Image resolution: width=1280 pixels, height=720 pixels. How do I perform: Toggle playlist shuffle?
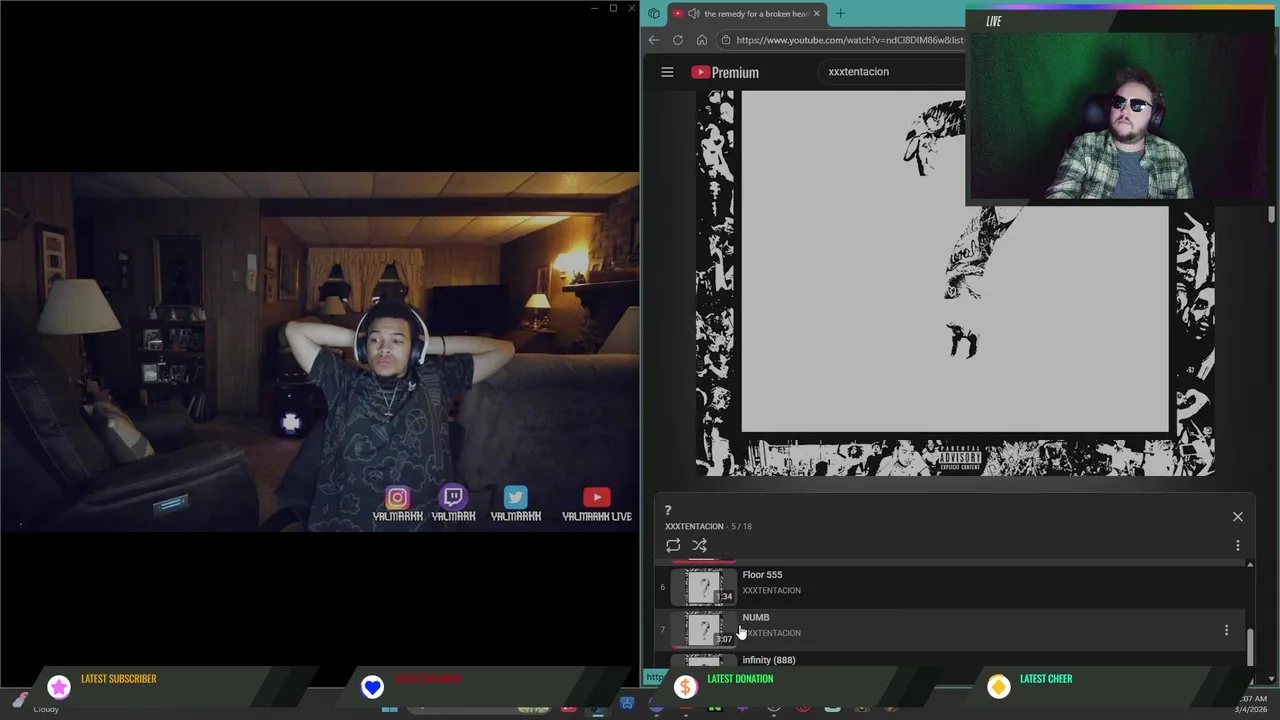click(700, 545)
